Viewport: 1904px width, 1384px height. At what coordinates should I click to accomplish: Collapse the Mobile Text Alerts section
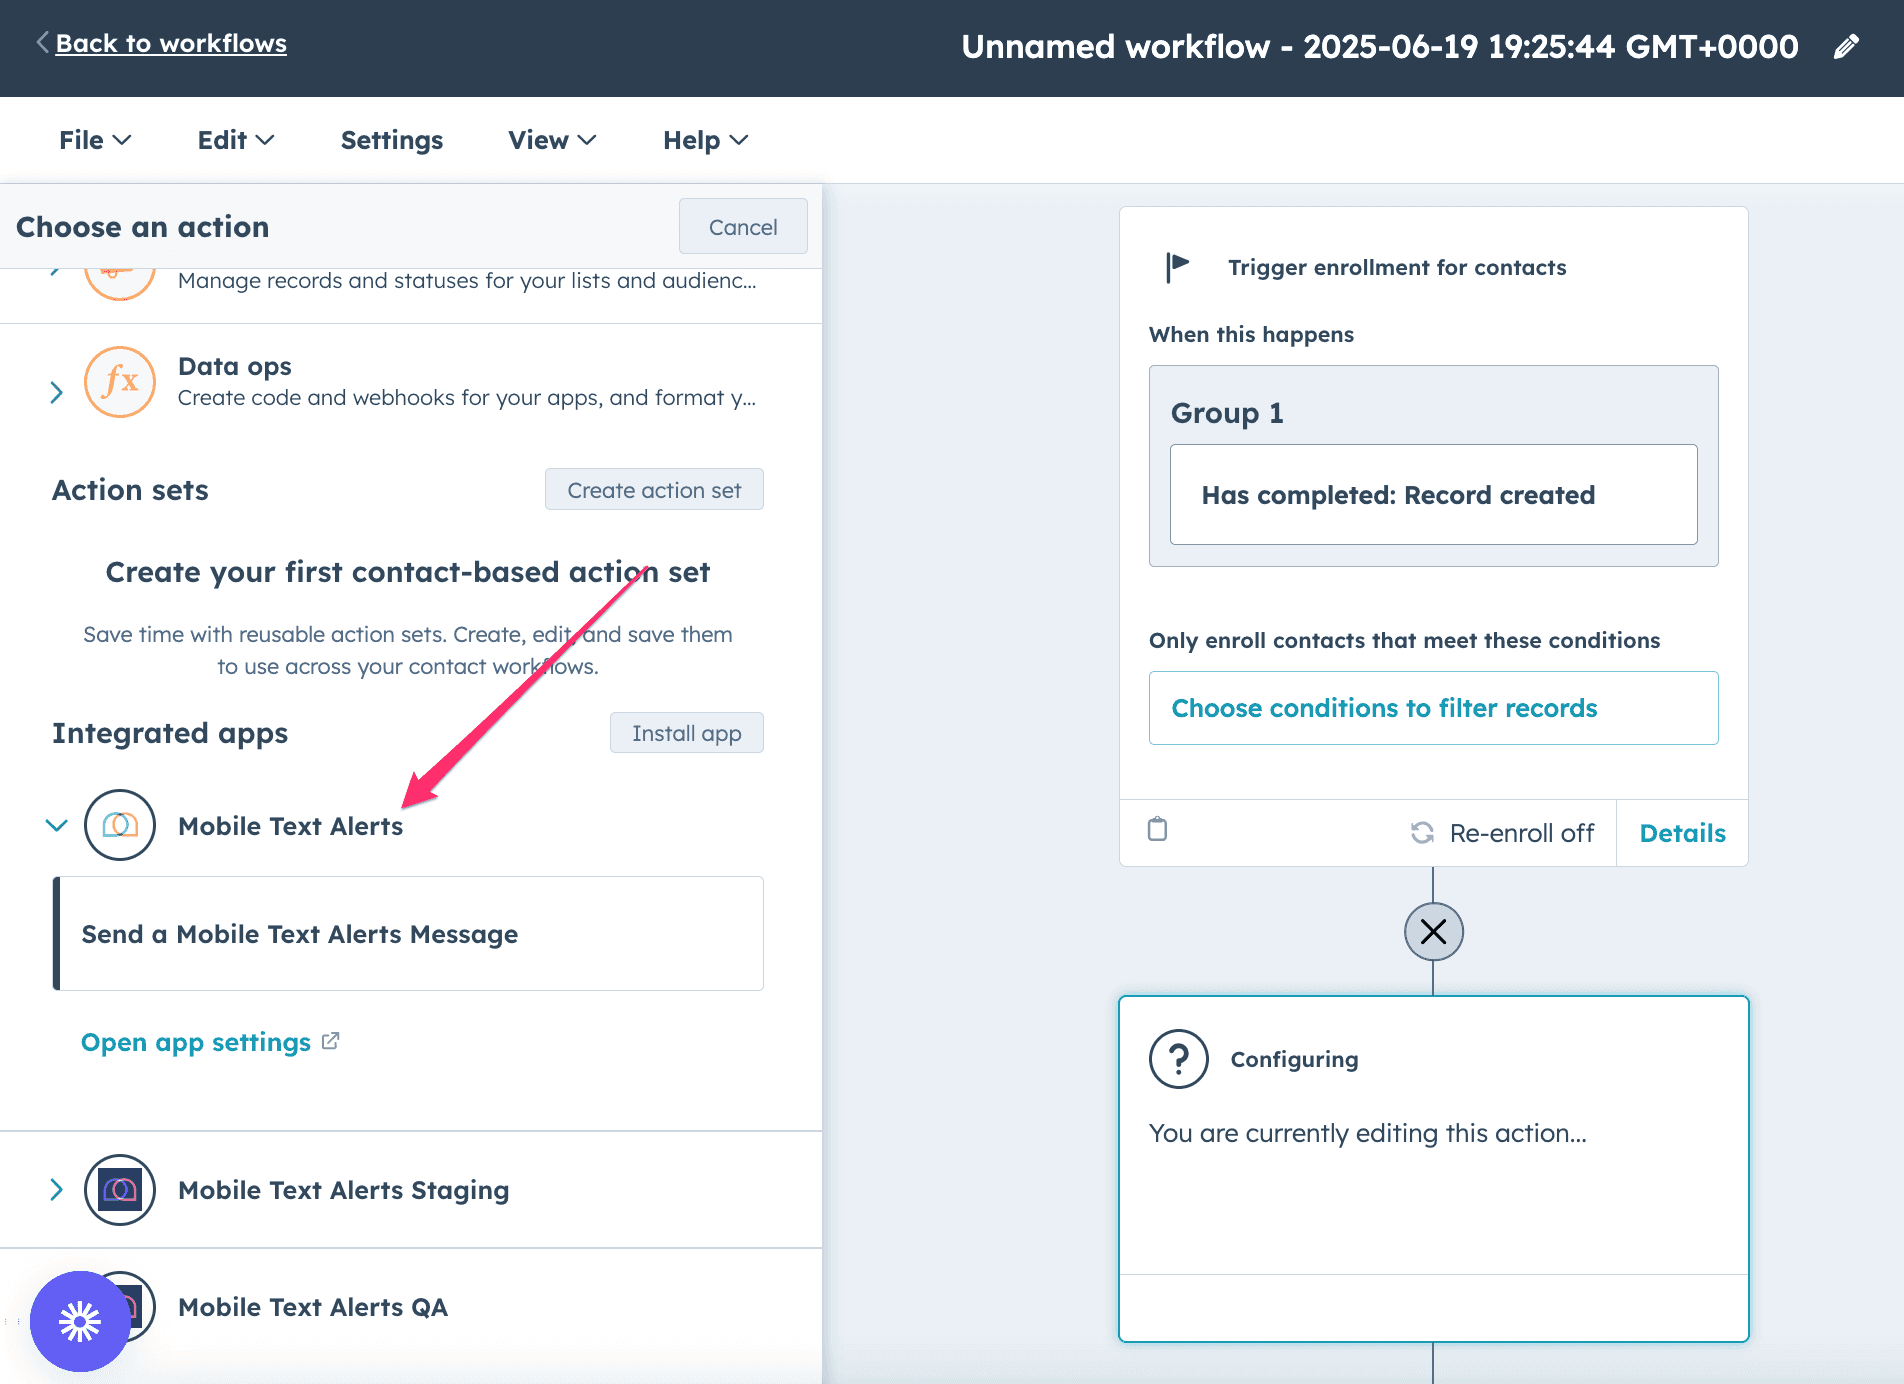click(x=57, y=825)
